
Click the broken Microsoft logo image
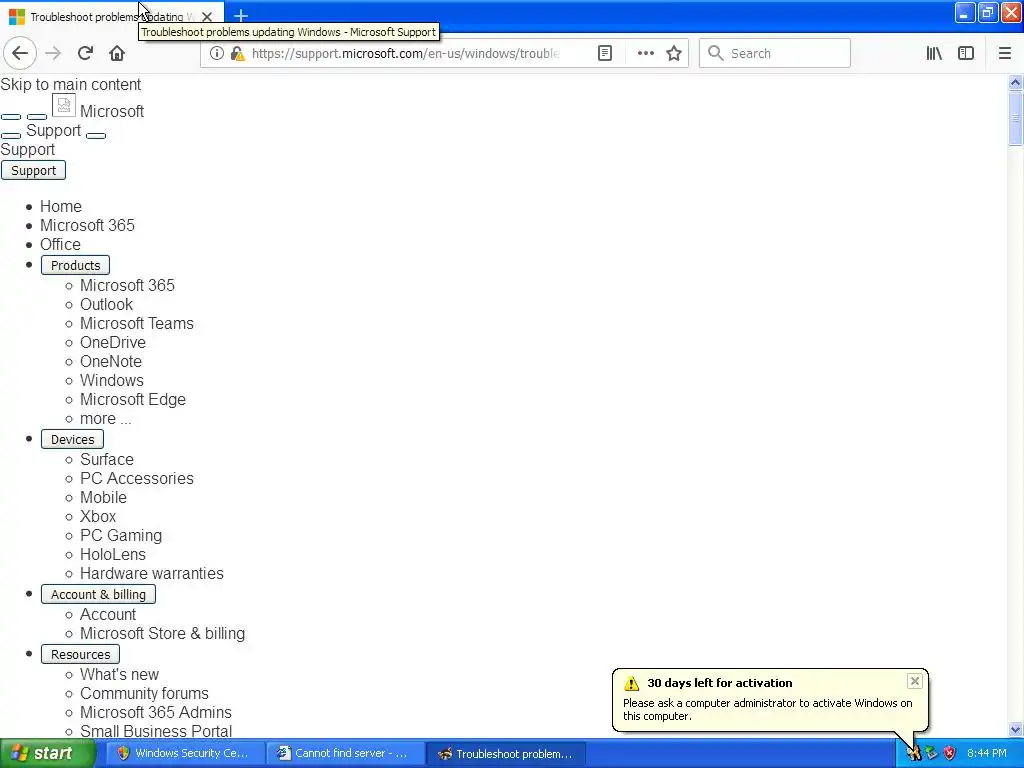tap(63, 104)
